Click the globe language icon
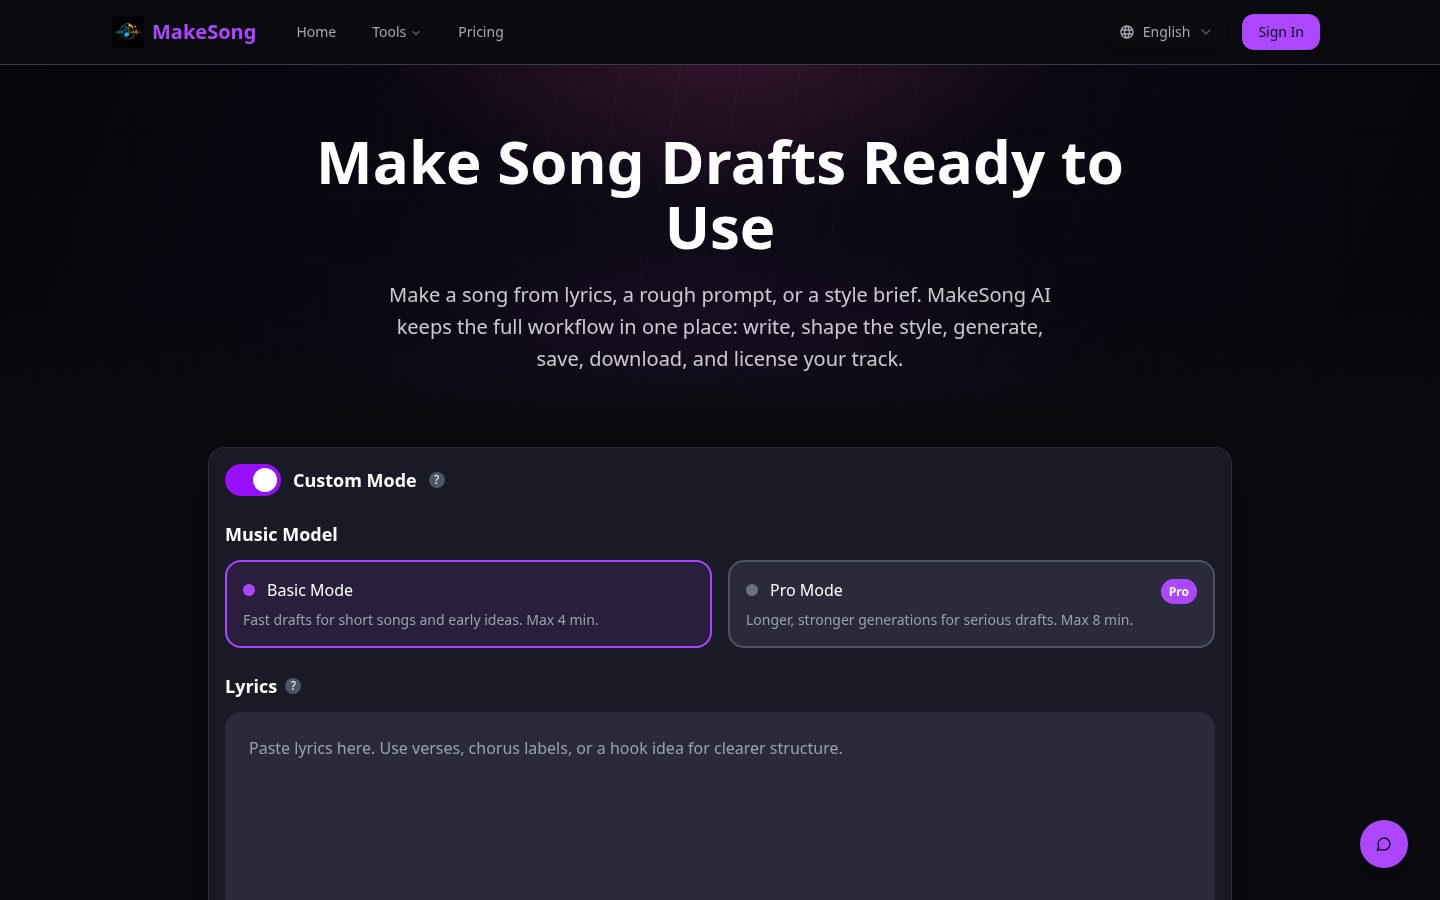 (x=1127, y=32)
